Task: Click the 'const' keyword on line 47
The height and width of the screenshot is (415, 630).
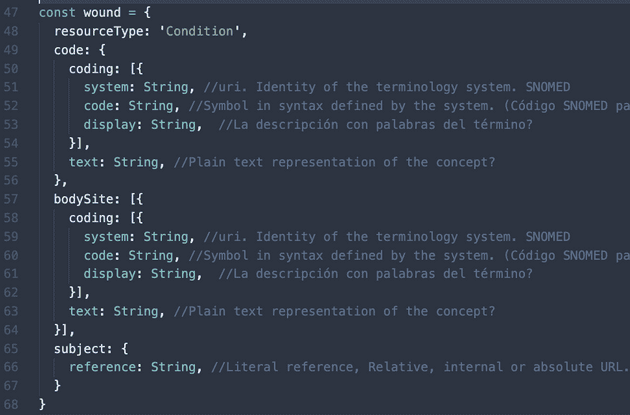Action: [x=57, y=12]
